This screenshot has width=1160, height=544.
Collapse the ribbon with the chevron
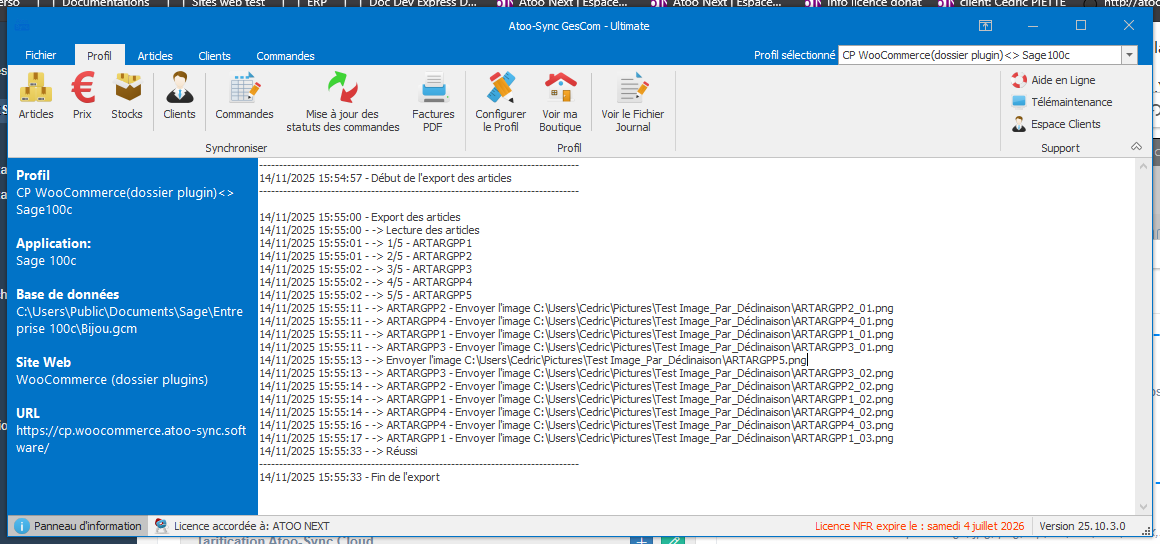coord(1136,147)
